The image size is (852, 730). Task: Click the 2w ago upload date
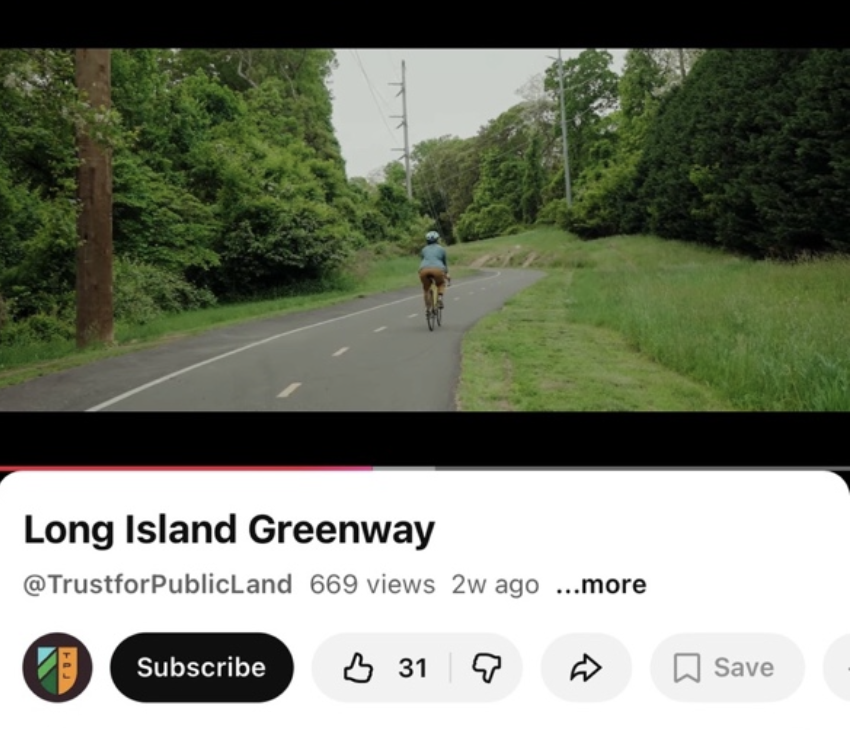[x=495, y=585]
